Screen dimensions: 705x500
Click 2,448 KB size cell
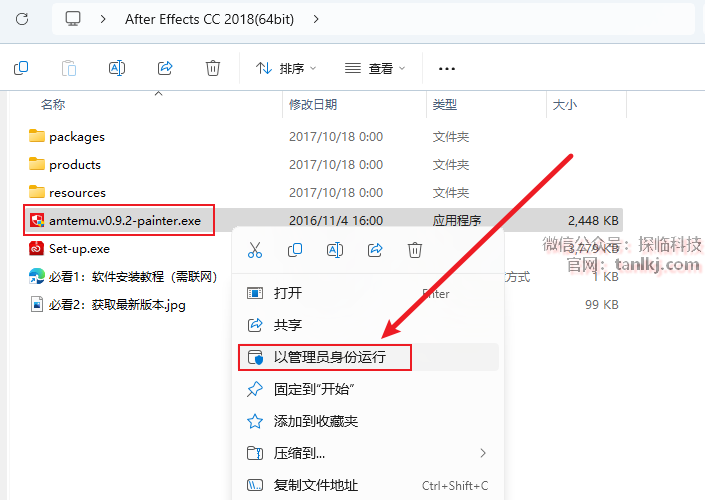pyautogui.click(x=593, y=221)
